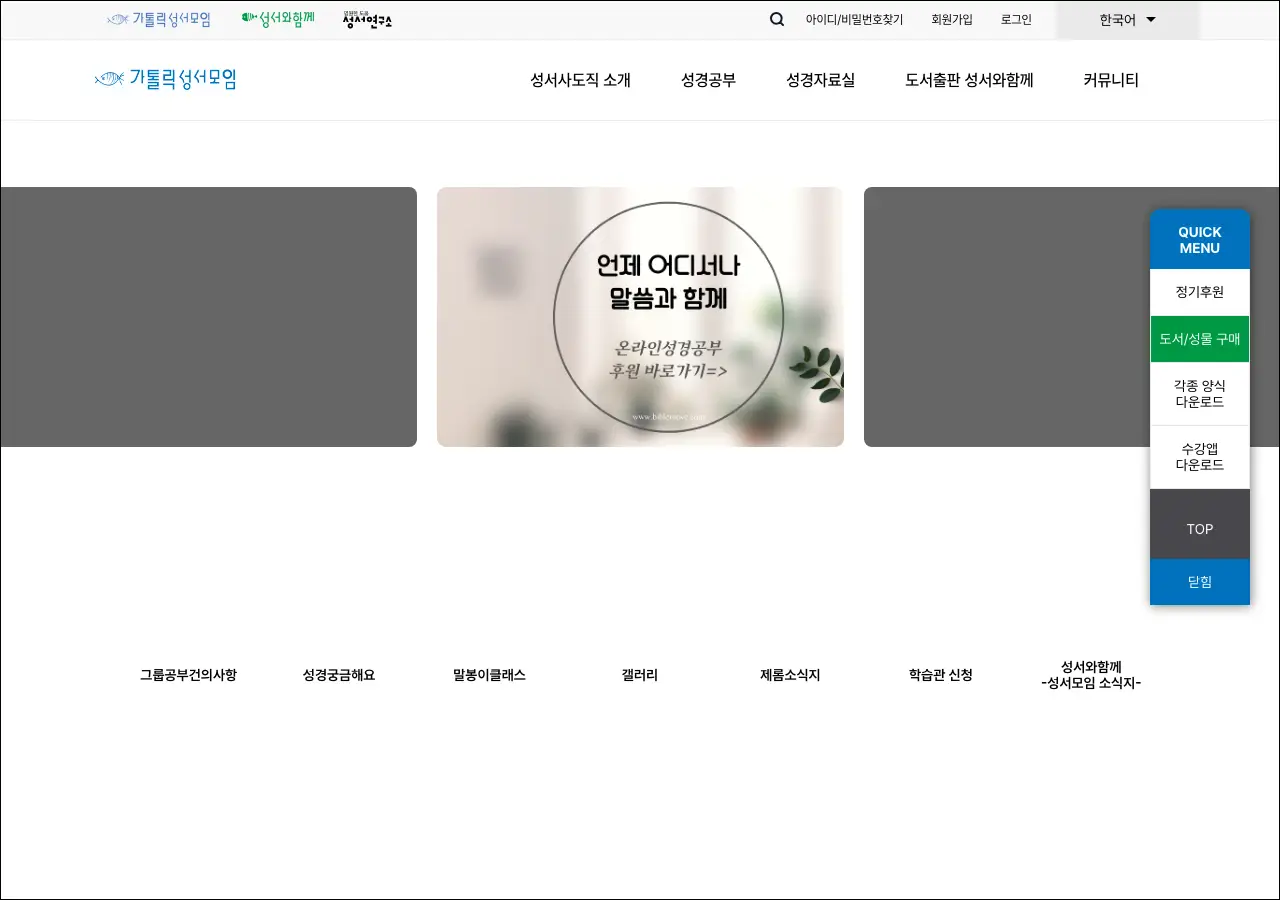
Task: Open the 성경자료실 menu
Action: (x=820, y=81)
